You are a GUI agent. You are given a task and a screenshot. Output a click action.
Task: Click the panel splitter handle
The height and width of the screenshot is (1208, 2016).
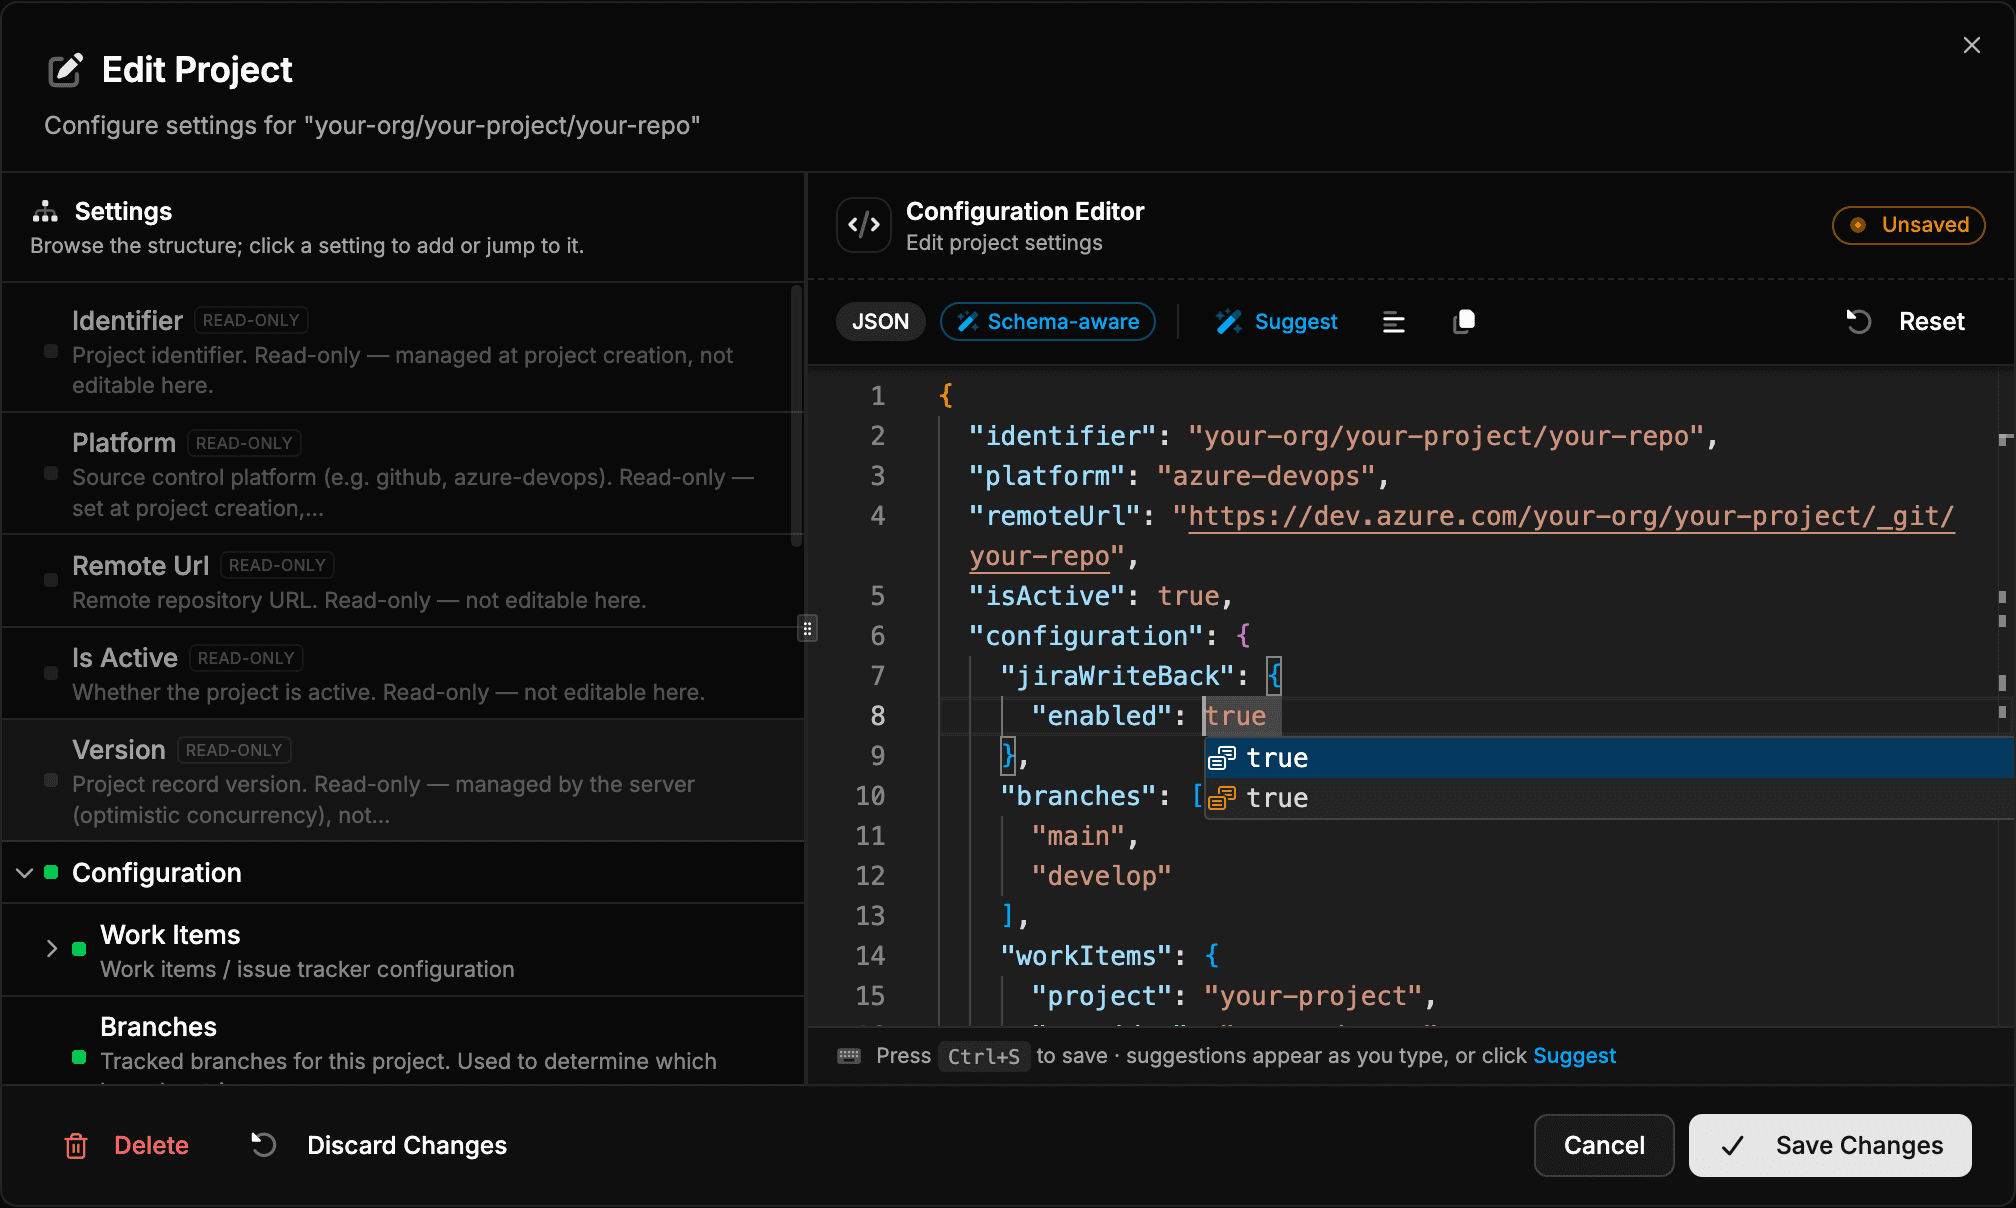pos(807,628)
